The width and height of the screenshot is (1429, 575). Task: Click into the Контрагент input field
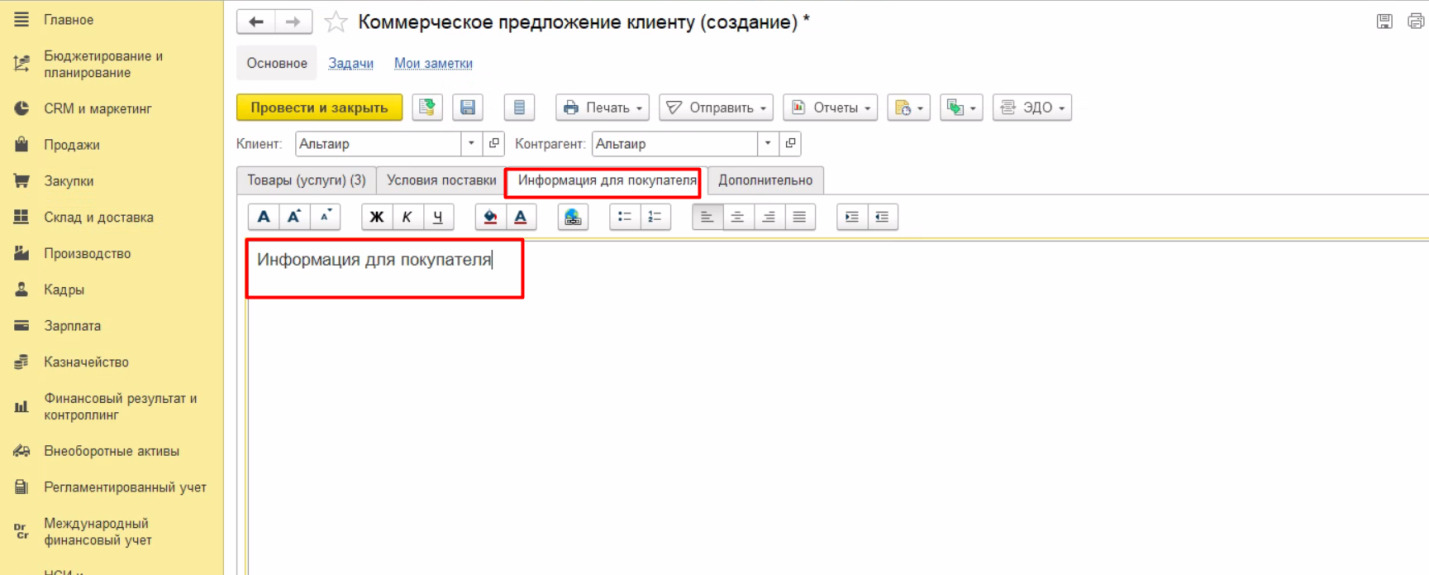(674, 144)
